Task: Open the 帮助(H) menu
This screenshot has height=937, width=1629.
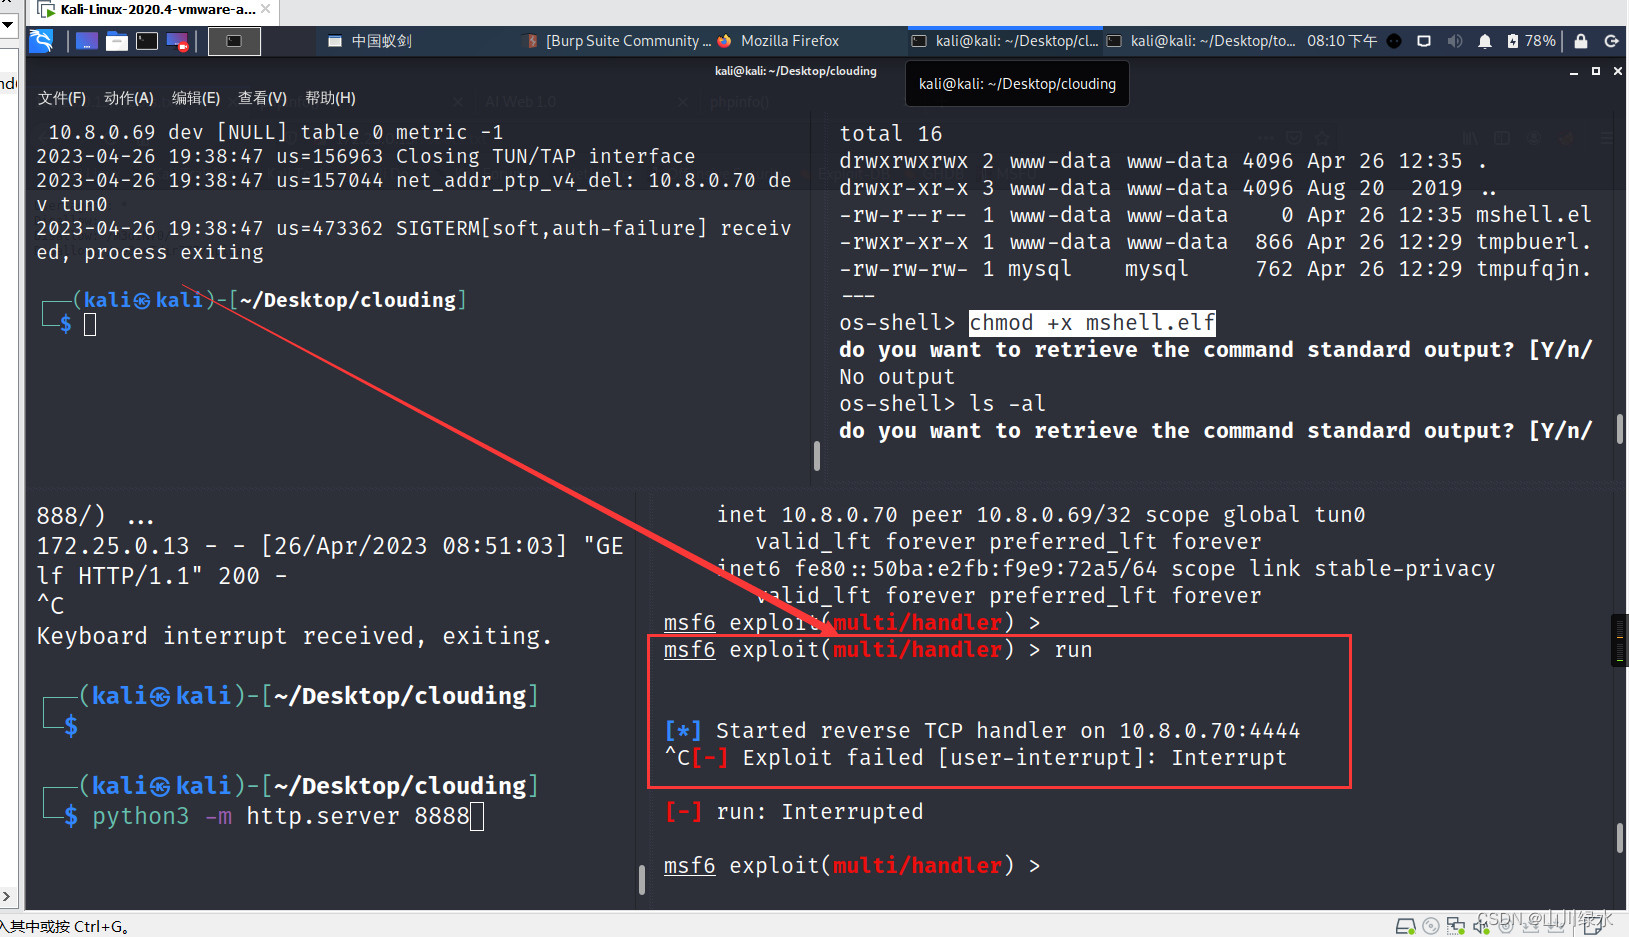Action: click(x=330, y=98)
